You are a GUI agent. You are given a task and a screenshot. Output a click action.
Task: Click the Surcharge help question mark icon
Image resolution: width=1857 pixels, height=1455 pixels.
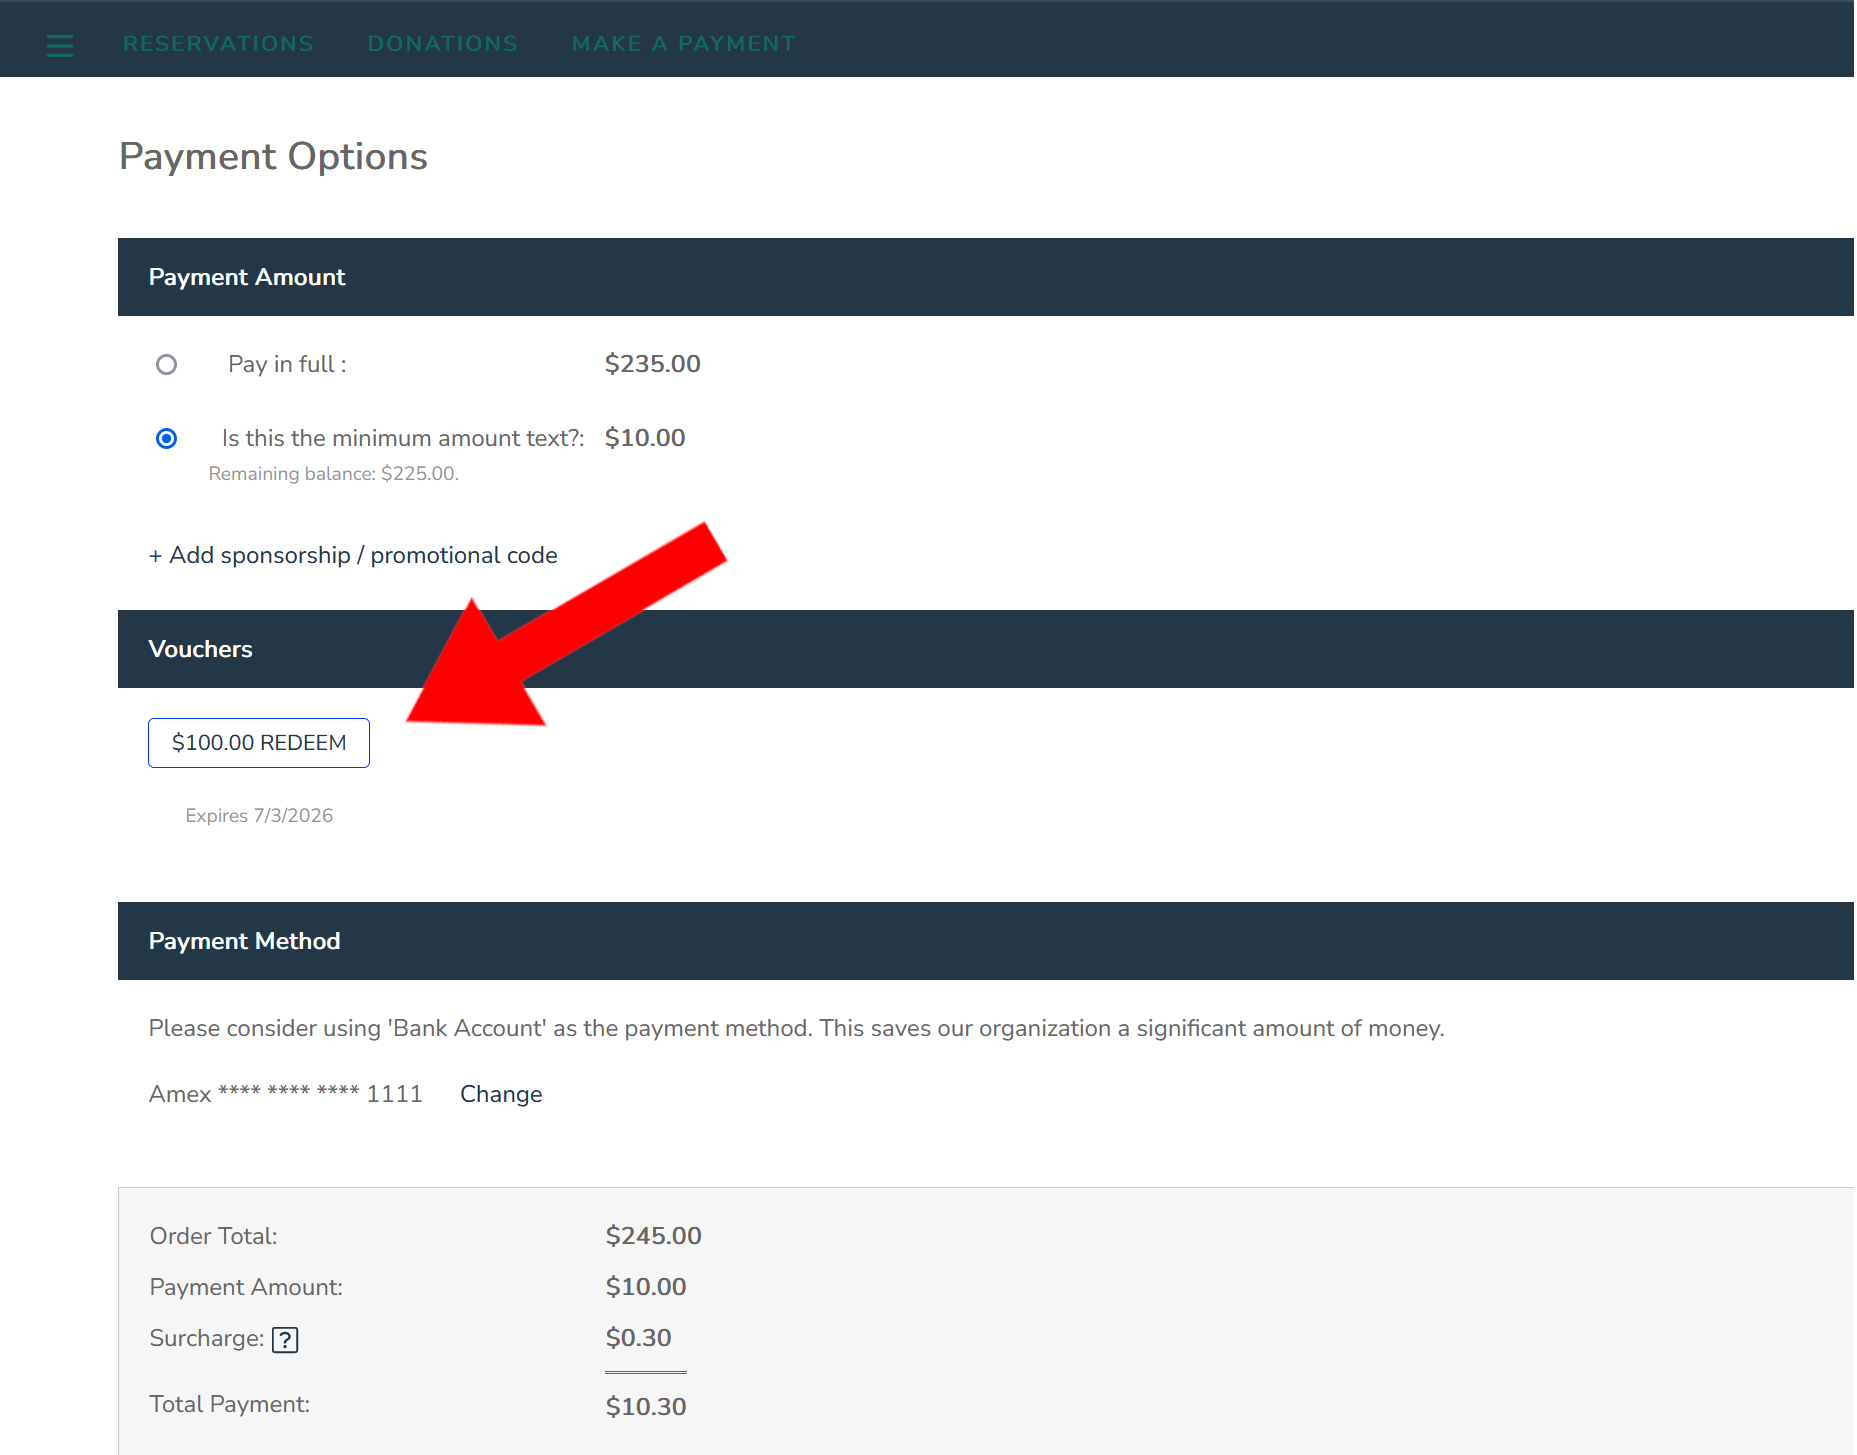tap(285, 1339)
